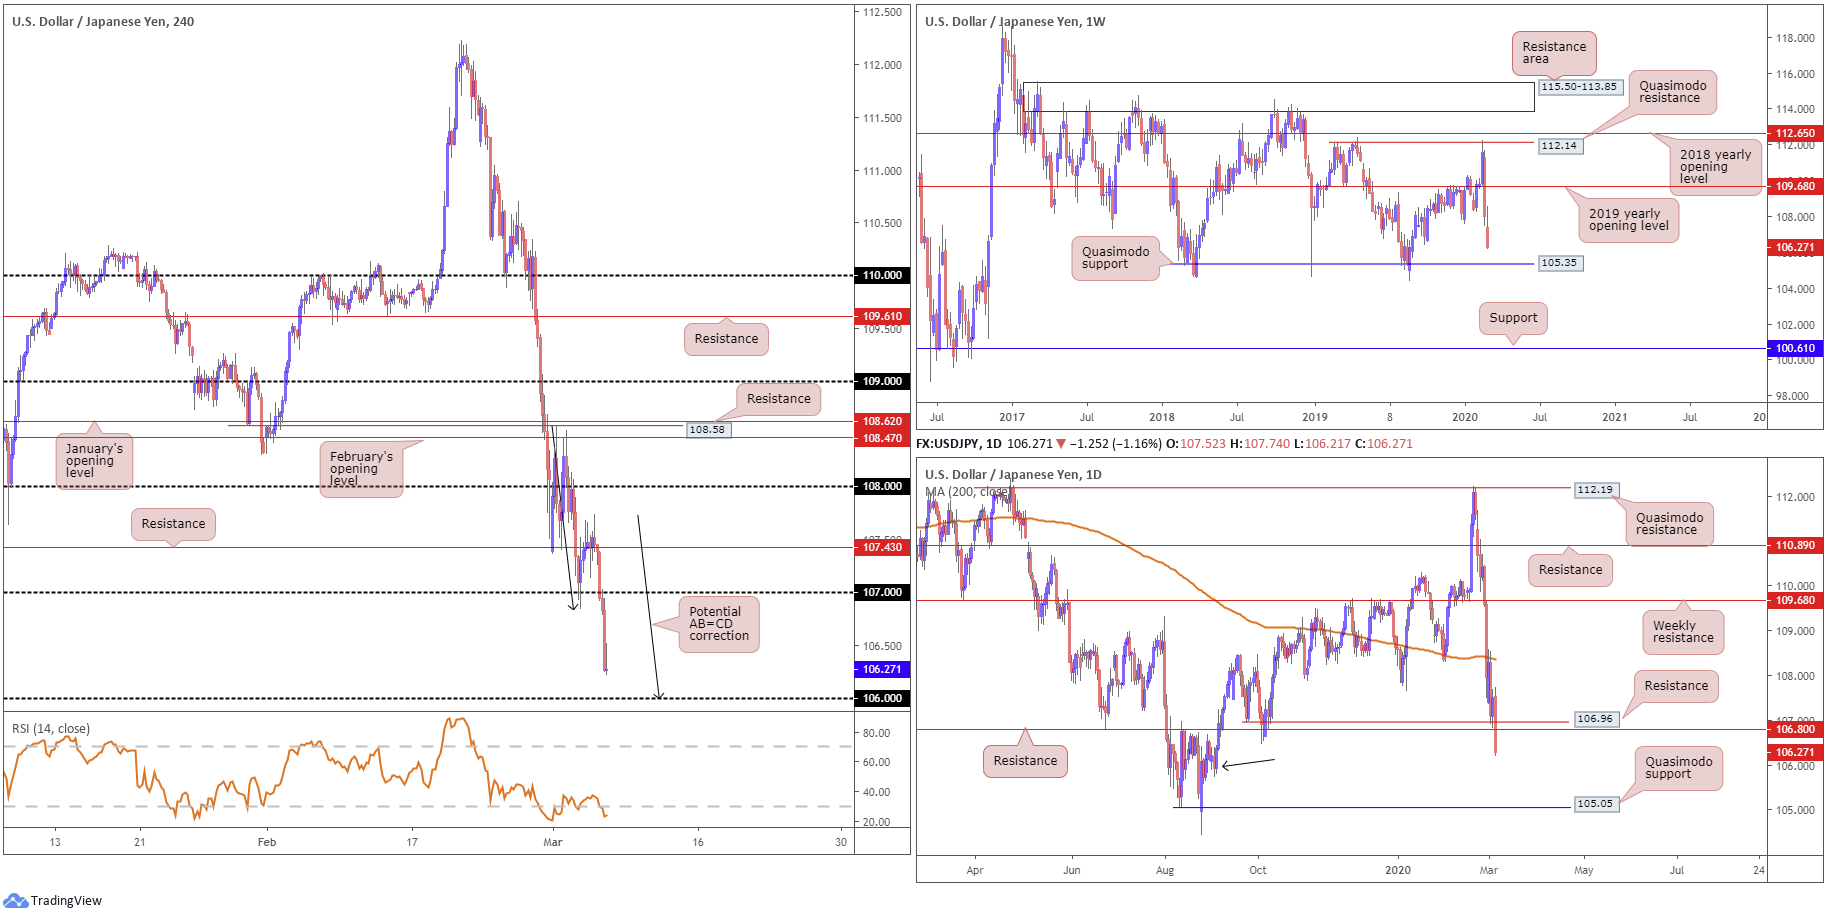Click the red down triangle beside 106.271 in the FX:USDJPY header
Image resolution: width=1825 pixels, height=915 pixels.
[x=1061, y=444]
